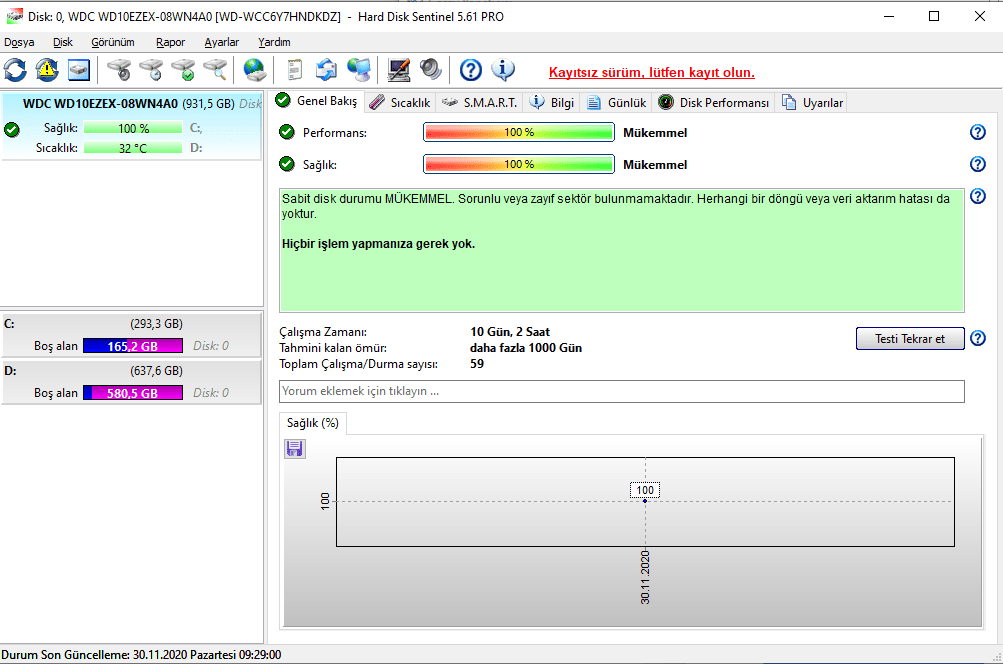Click the left panel Sıcaklık 32 °C bar
This screenshot has width=1003, height=664.
coord(133,148)
